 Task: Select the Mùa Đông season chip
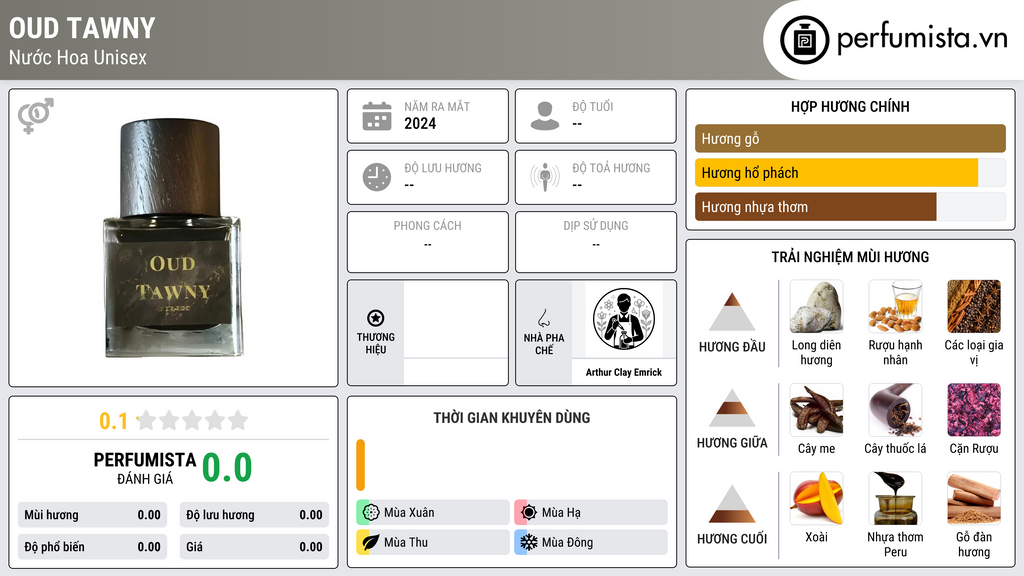tap(591, 542)
